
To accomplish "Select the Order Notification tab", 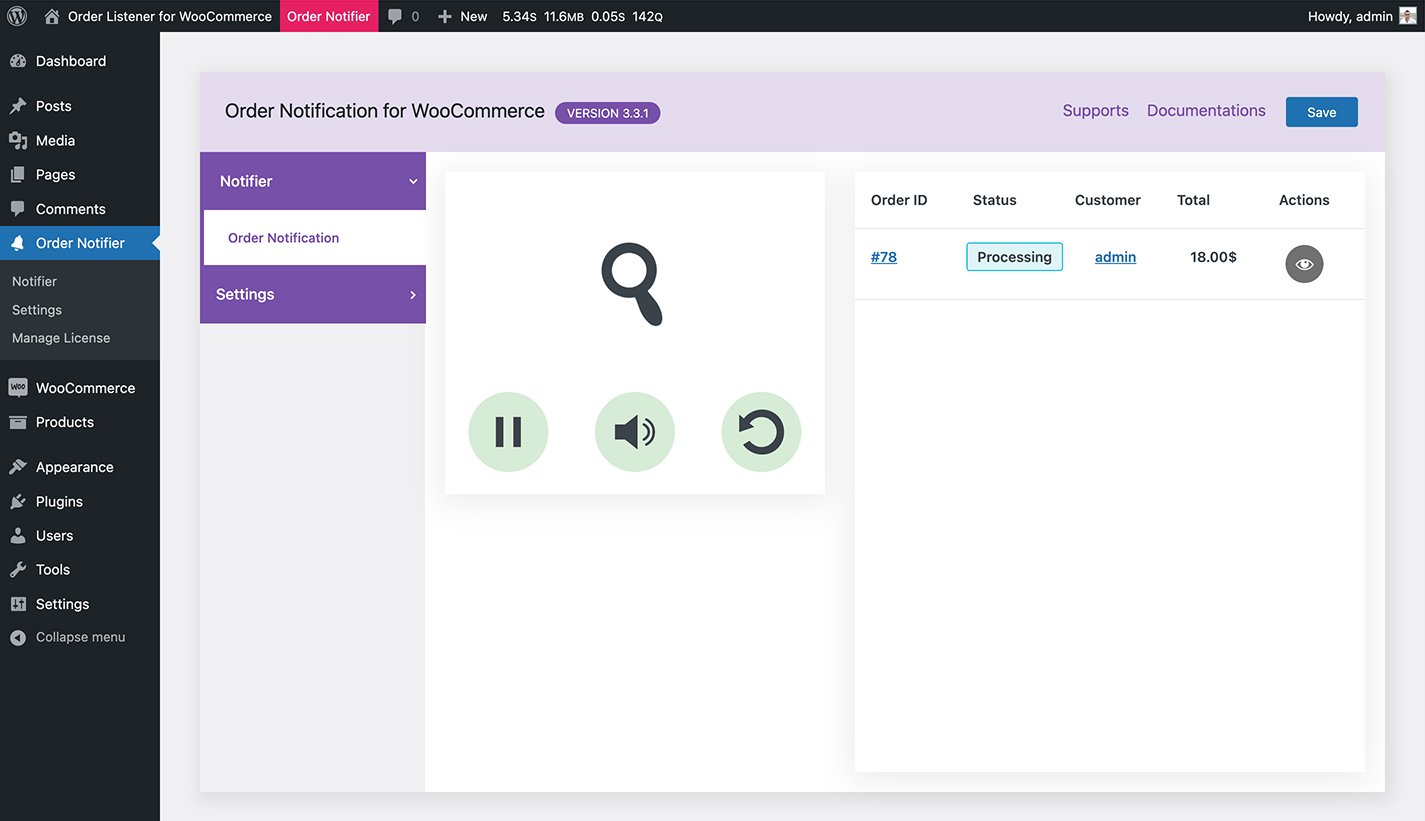I will coord(315,238).
